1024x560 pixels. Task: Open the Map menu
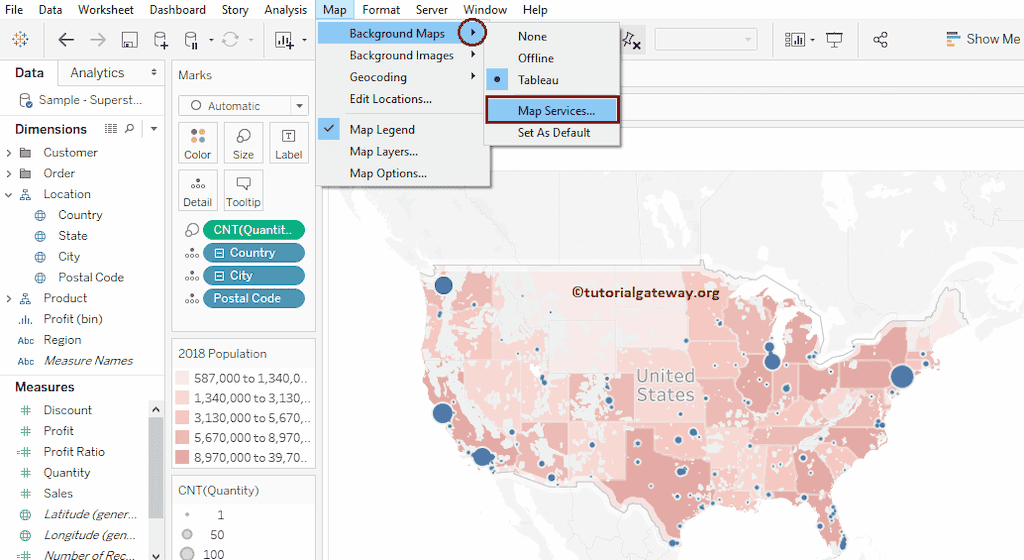334,10
